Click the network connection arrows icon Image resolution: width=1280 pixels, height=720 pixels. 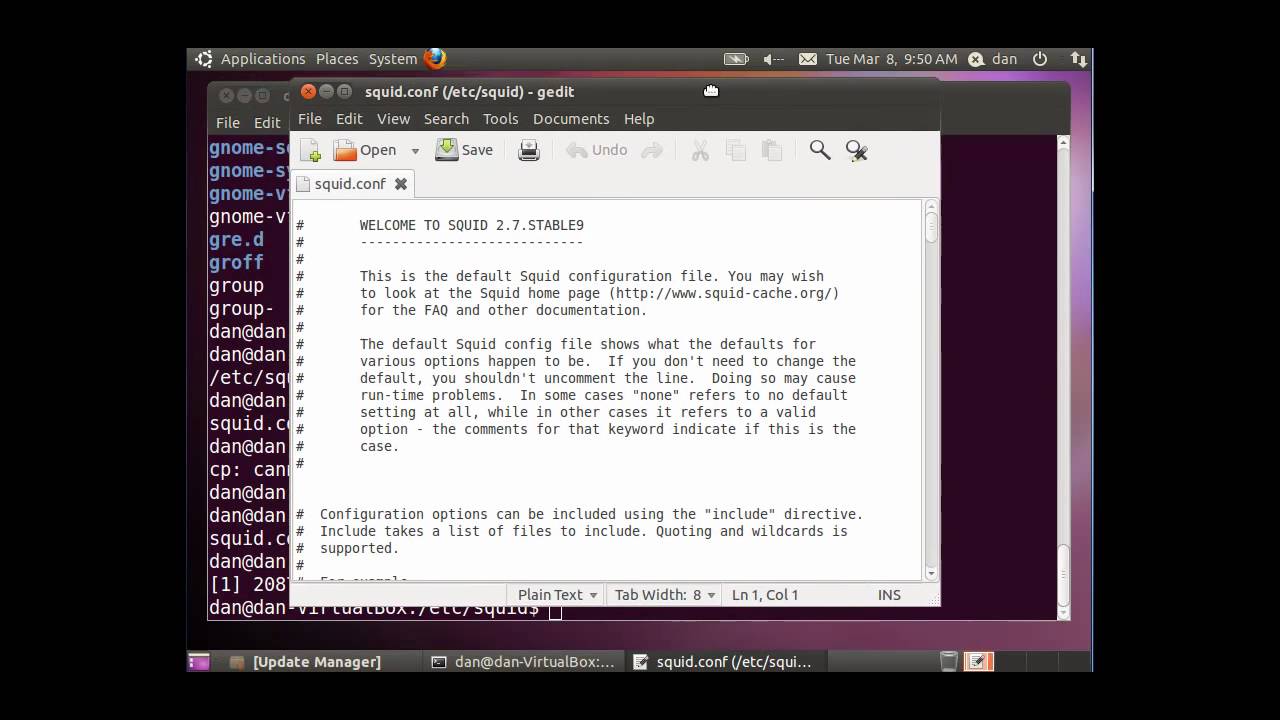pos(1078,59)
